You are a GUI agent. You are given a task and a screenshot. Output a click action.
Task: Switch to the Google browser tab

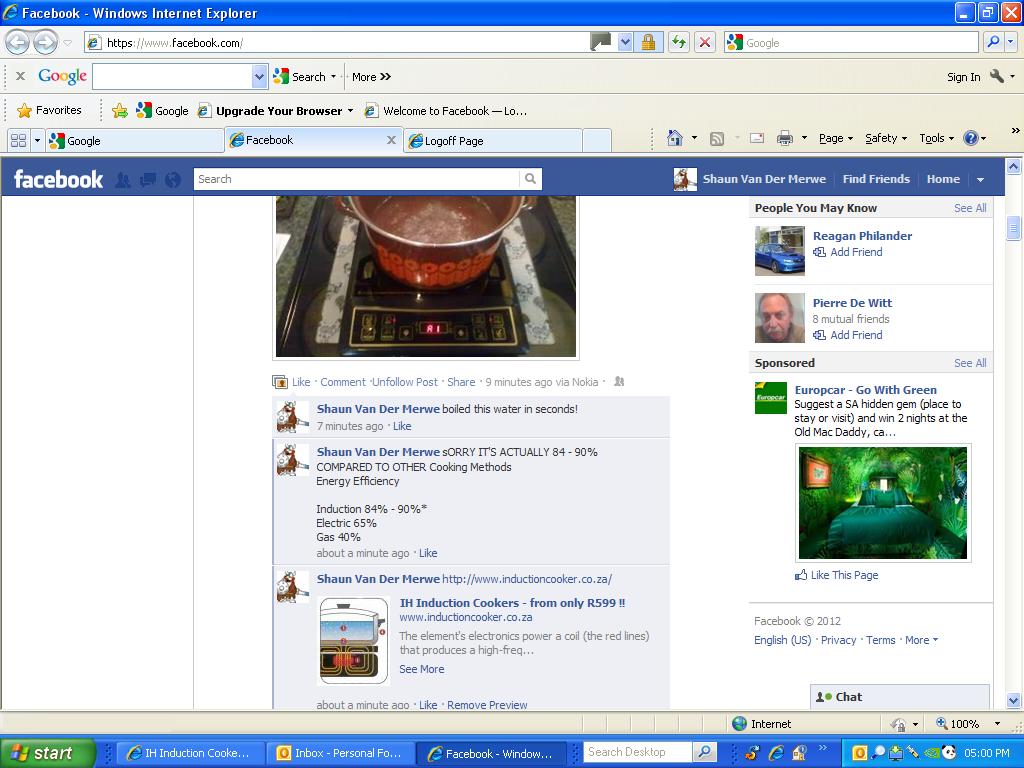(130, 141)
